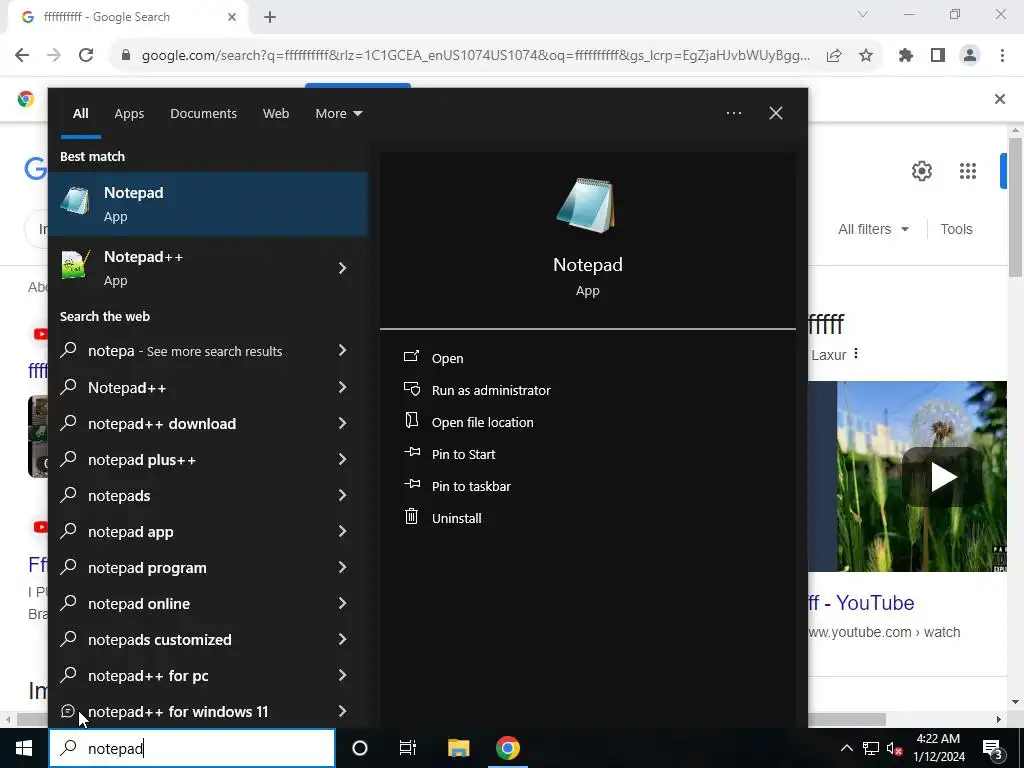Expand the More filter dropdown

pyautogui.click(x=338, y=113)
